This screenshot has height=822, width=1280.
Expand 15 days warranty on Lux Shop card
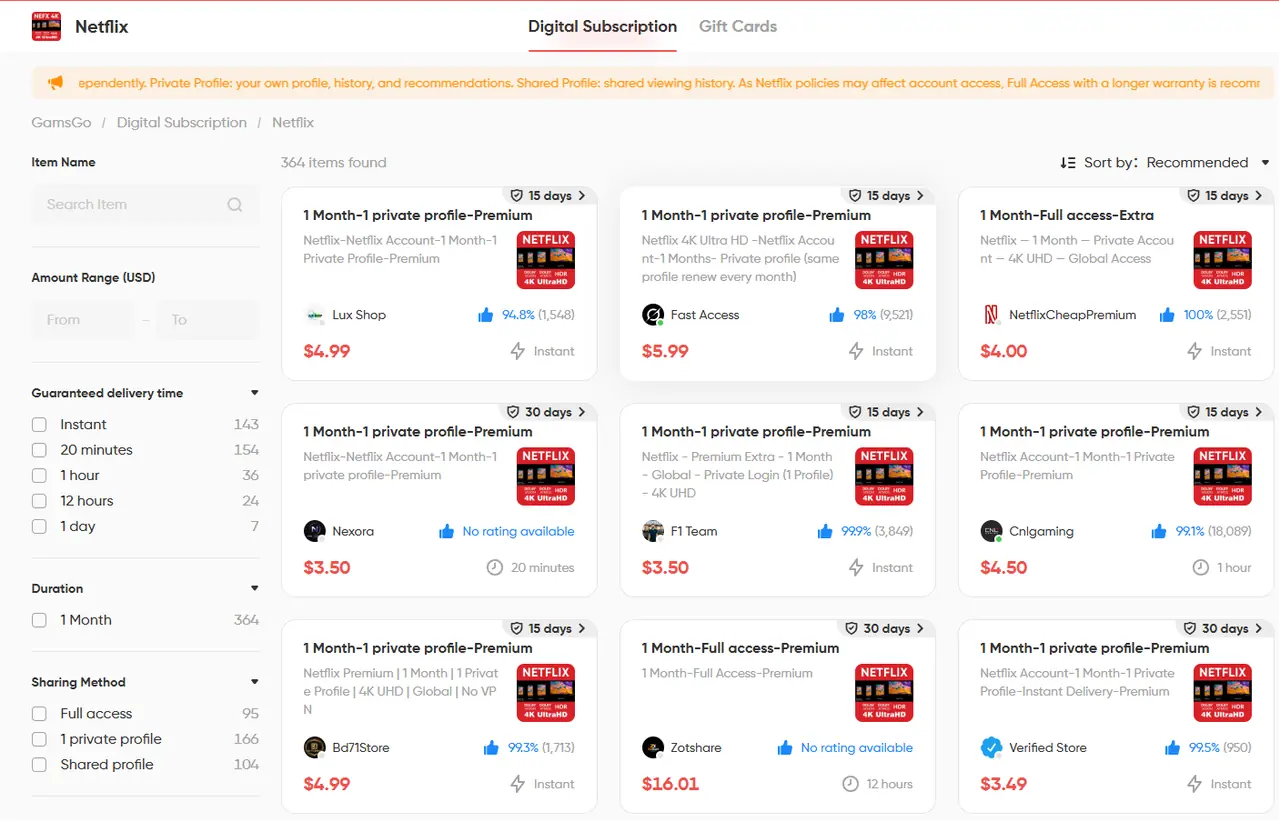tap(548, 196)
